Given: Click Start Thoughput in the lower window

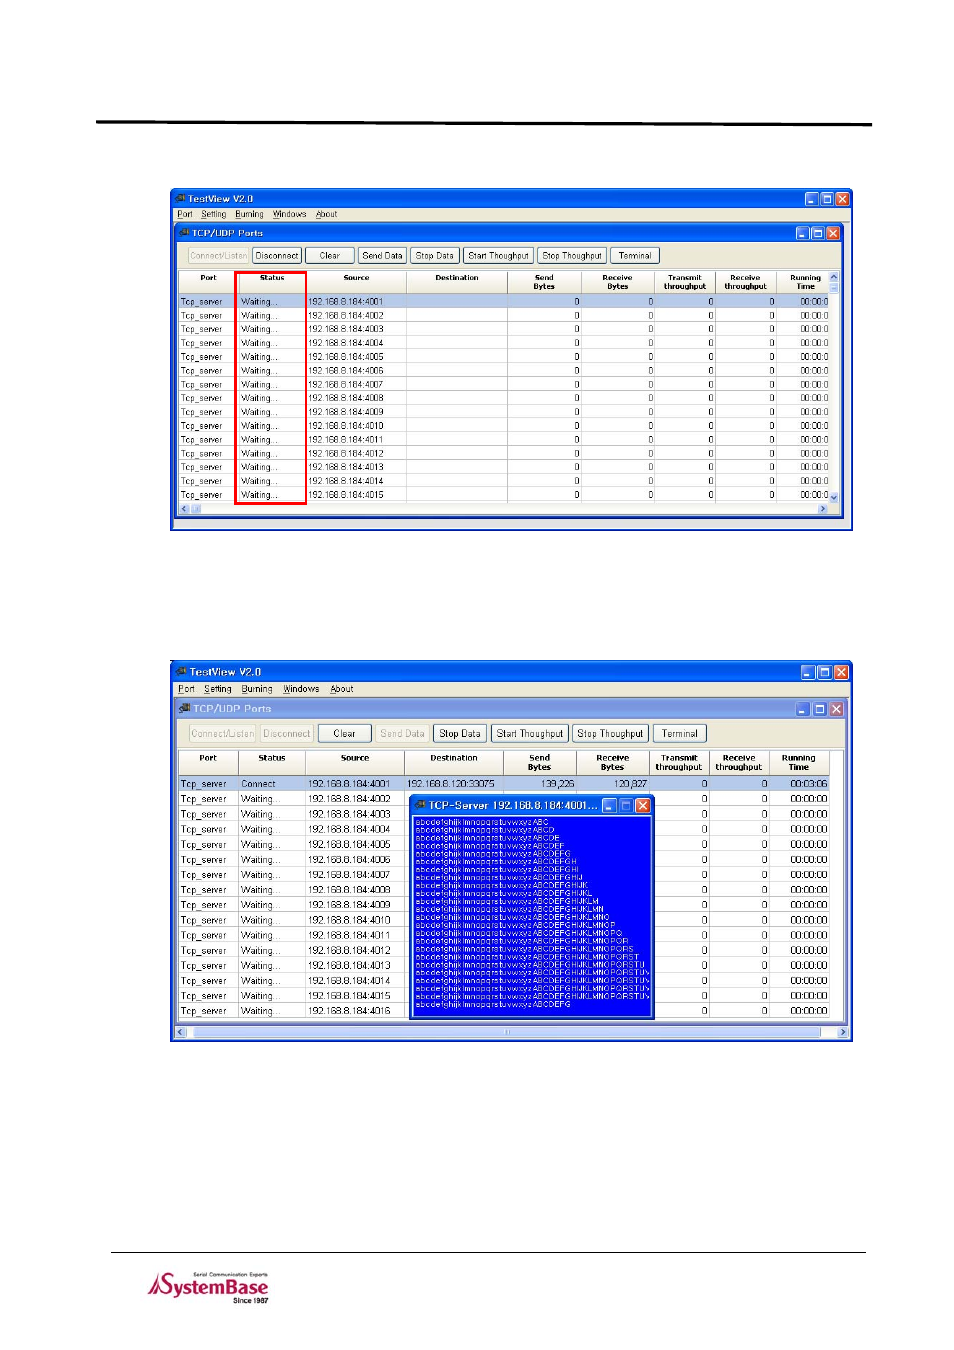Looking at the screenshot, I should click(x=530, y=734).
